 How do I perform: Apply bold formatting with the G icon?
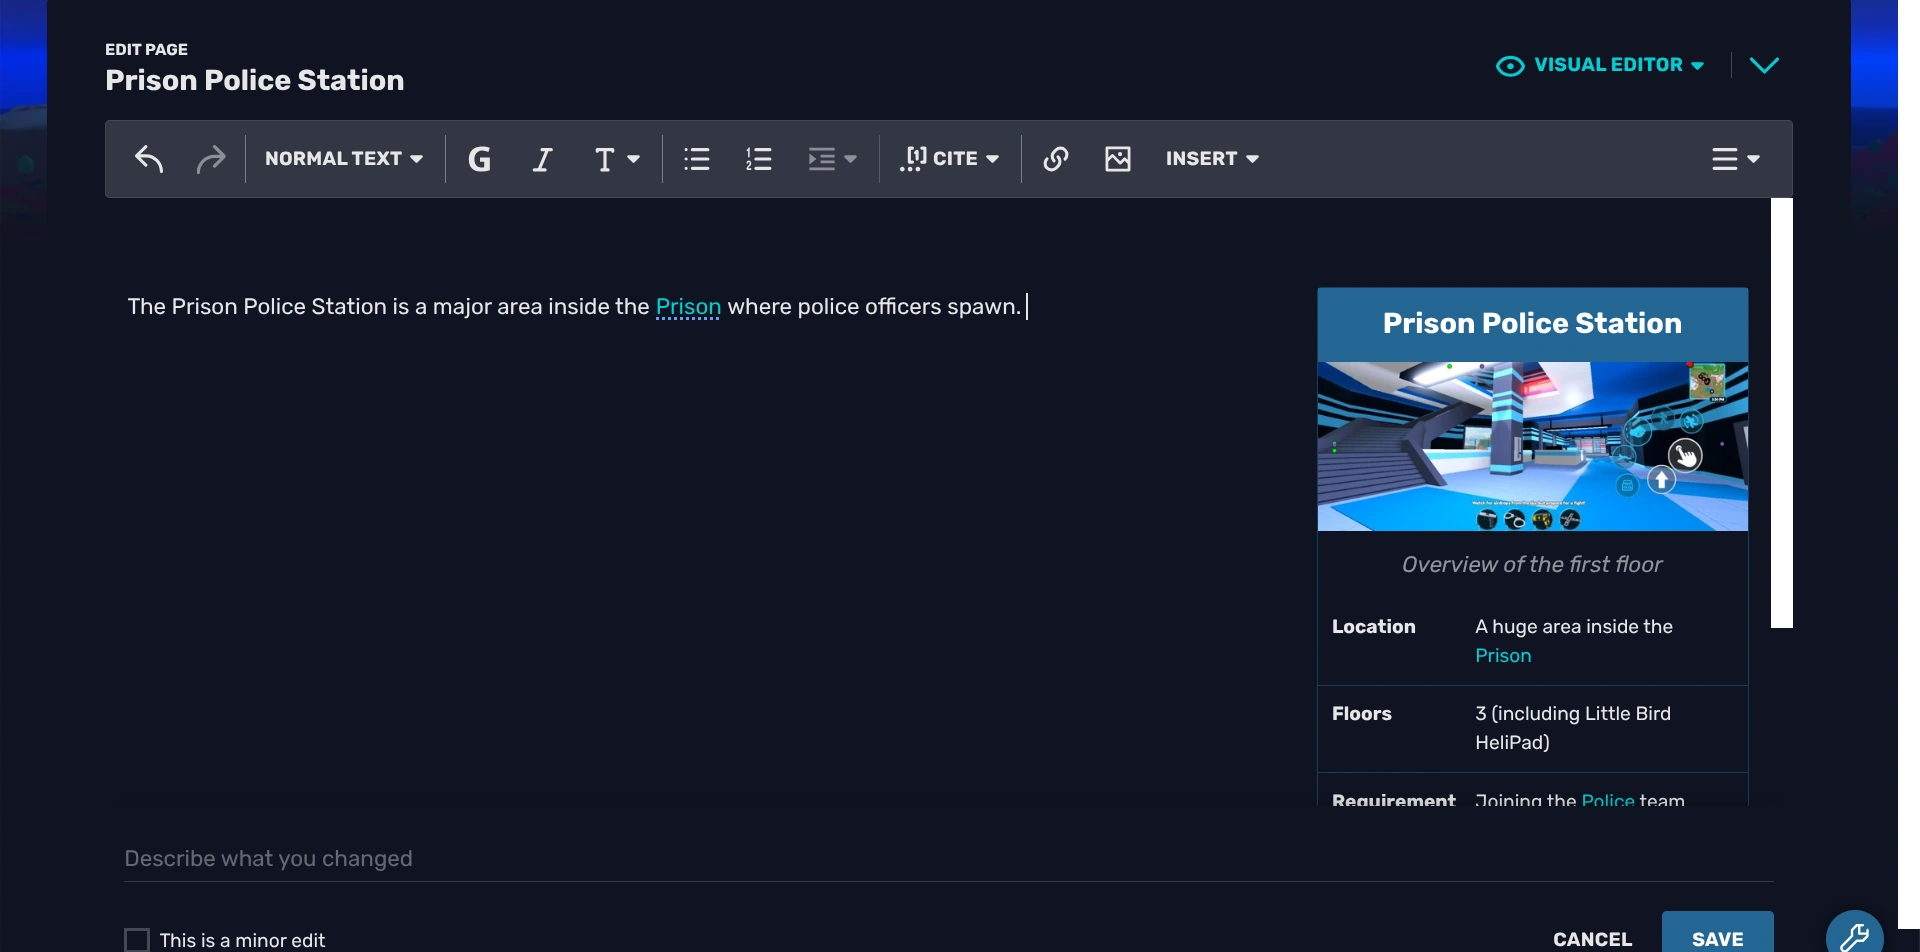tap(480, 158)
